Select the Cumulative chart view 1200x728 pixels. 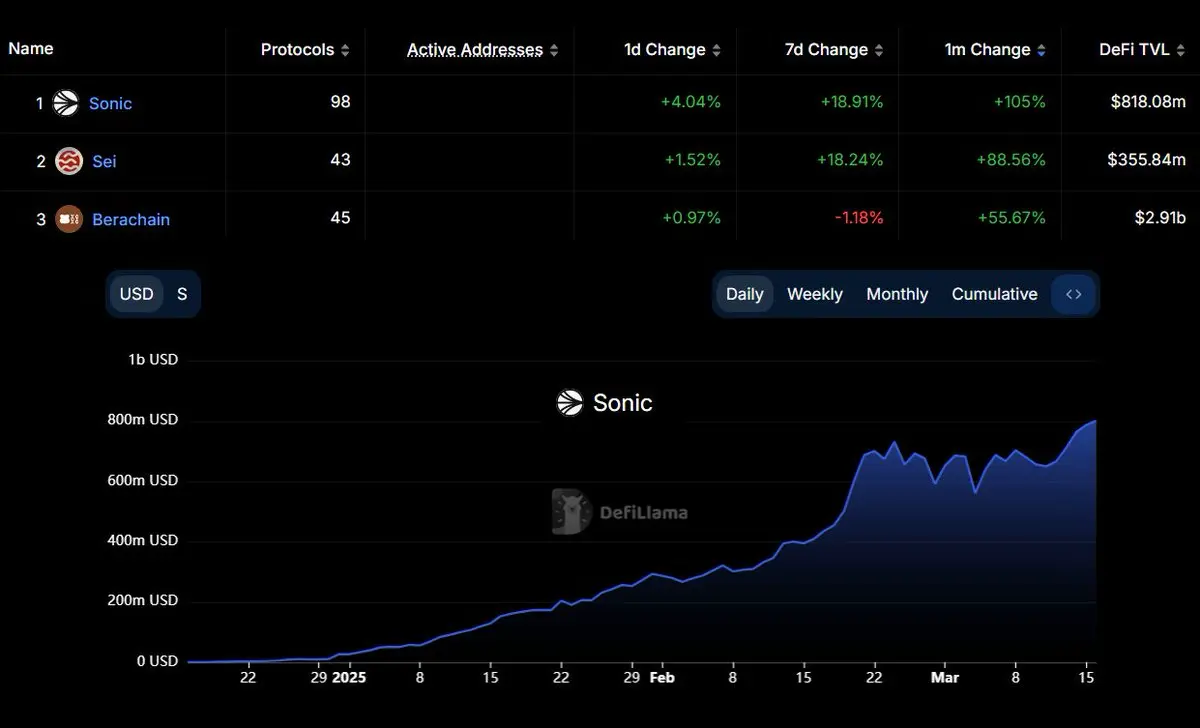(x=994, y=294)
